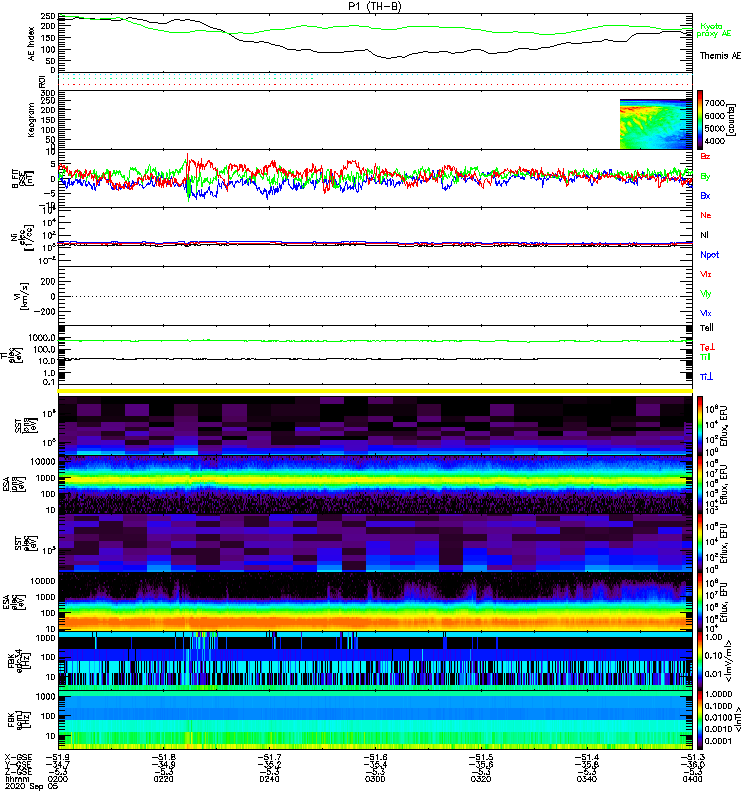Select the red Ne density legend label
This screenshot has width=750, height=800.
[706, 215]
